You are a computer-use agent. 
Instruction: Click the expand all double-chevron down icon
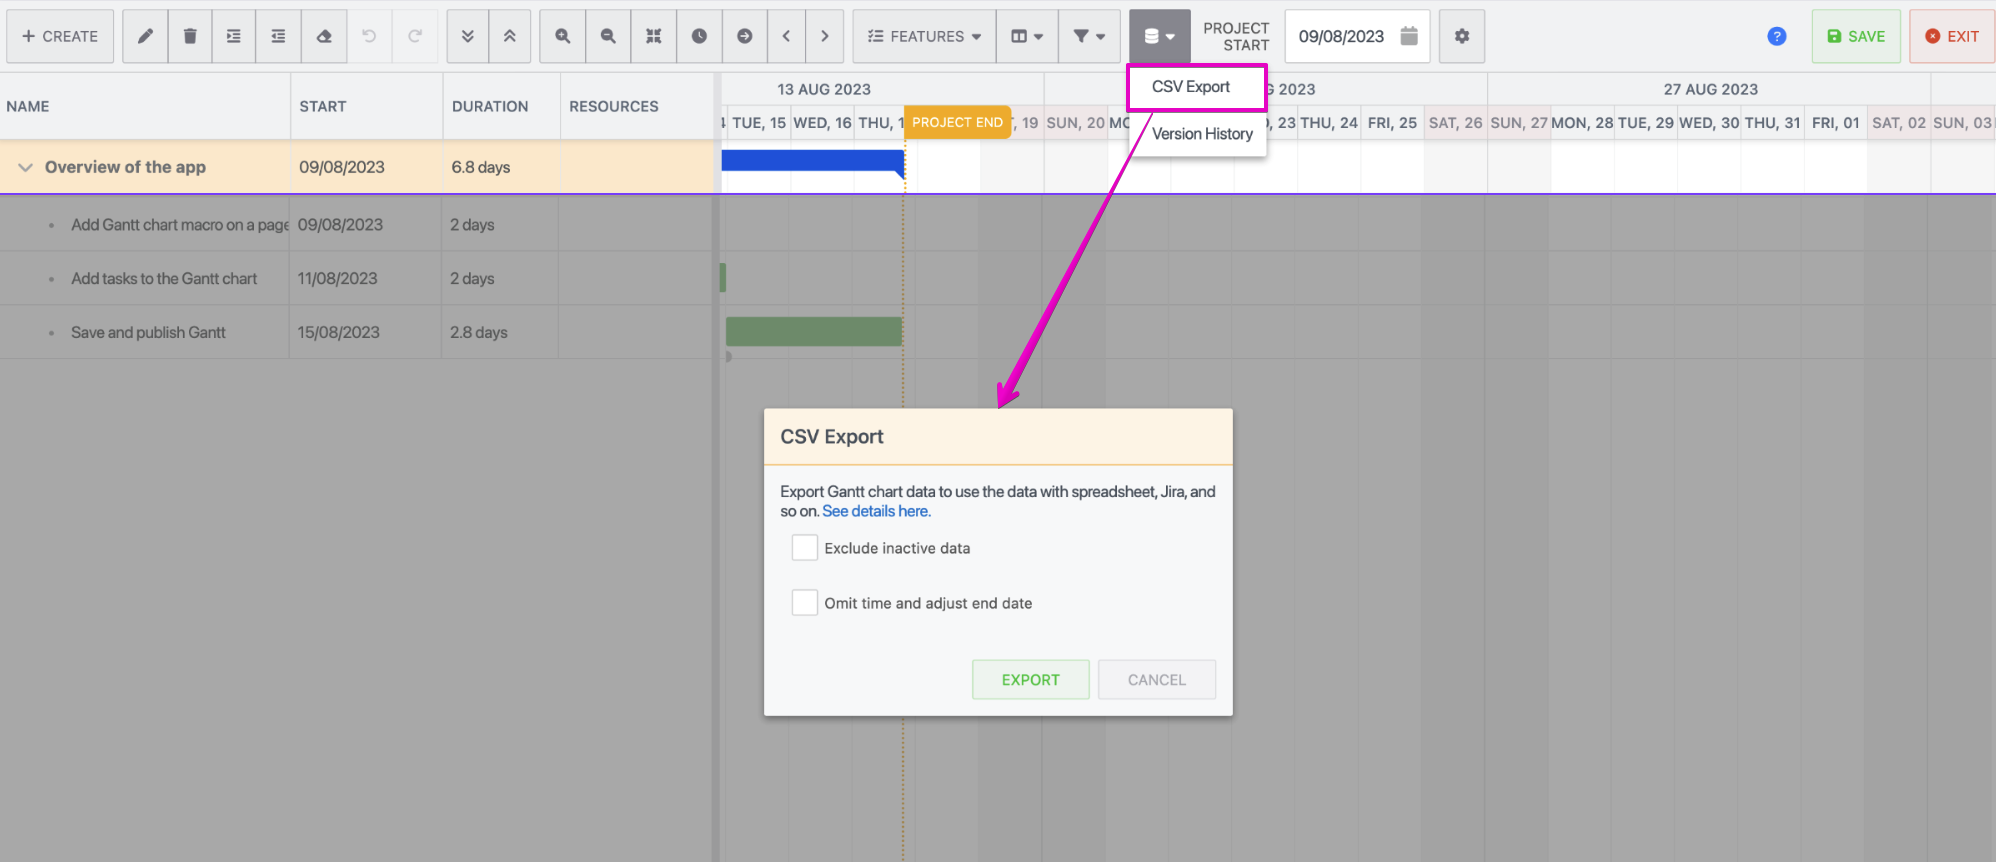pos(467,36)
